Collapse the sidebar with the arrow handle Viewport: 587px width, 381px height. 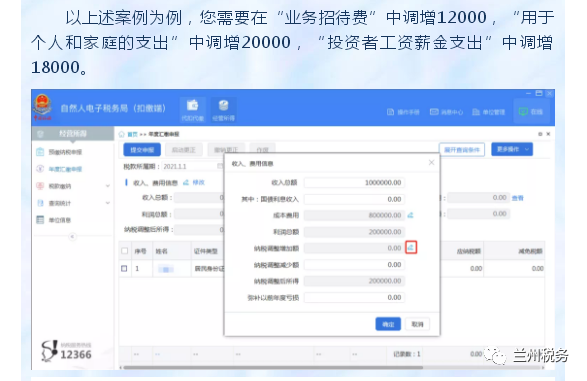coord(72,237)
